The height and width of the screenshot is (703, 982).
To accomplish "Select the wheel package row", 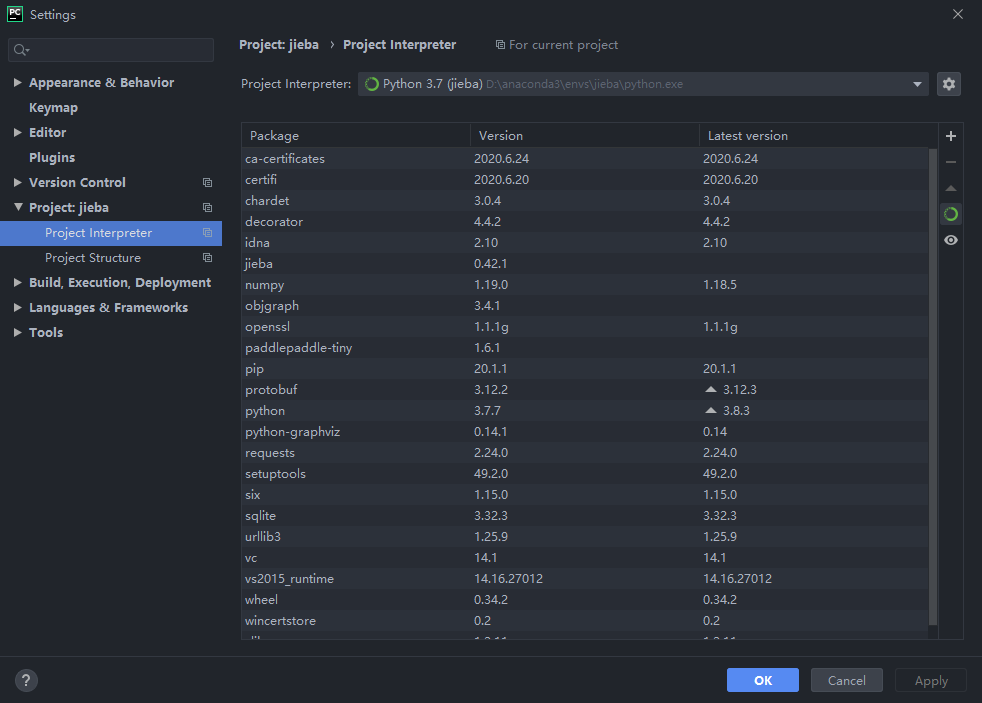I will [x=585, y=600].
